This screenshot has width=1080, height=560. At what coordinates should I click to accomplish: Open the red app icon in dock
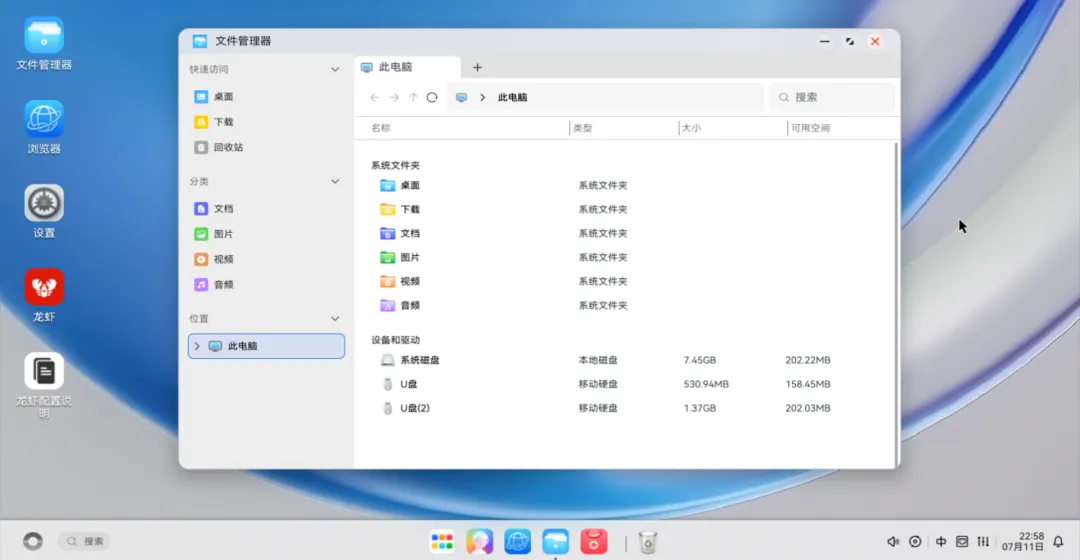pyautogui.click(x=593, y=542)
